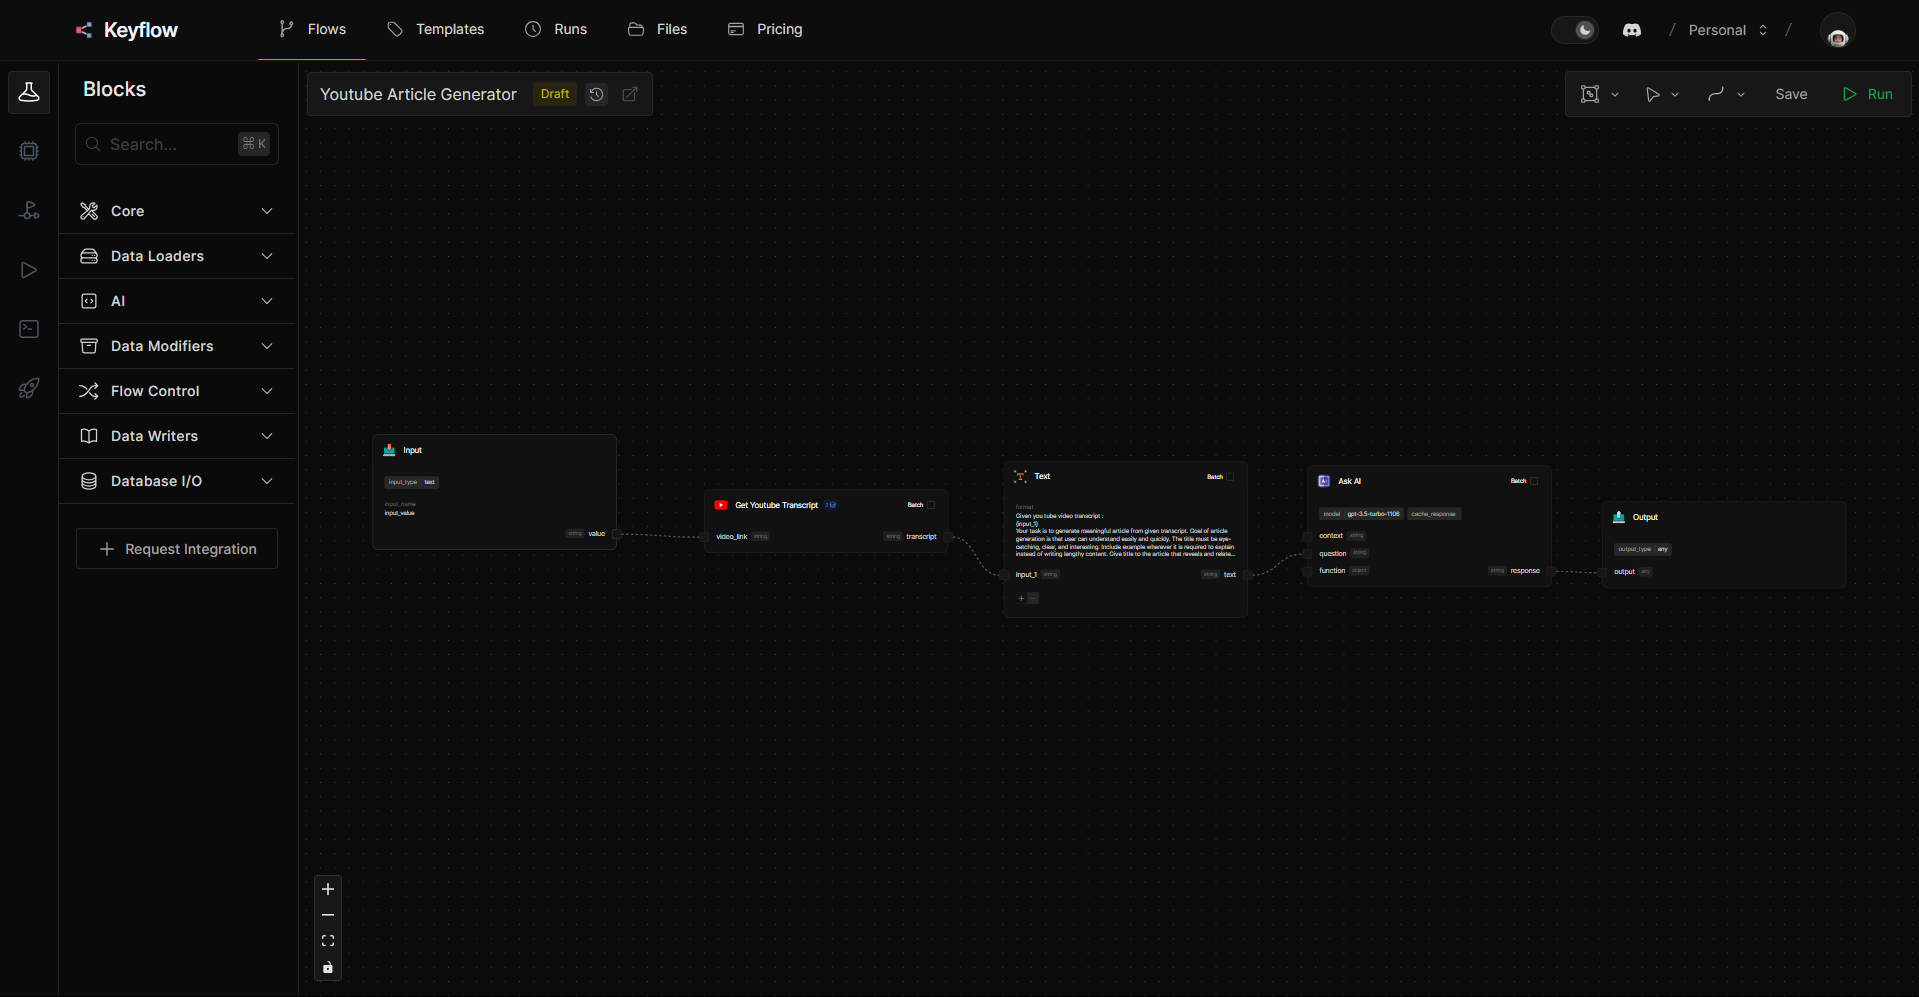Open the terminal icon in left sidebar
This screenshot has width=1919, height=997.
pyautogui.click(x=29, y=329)
